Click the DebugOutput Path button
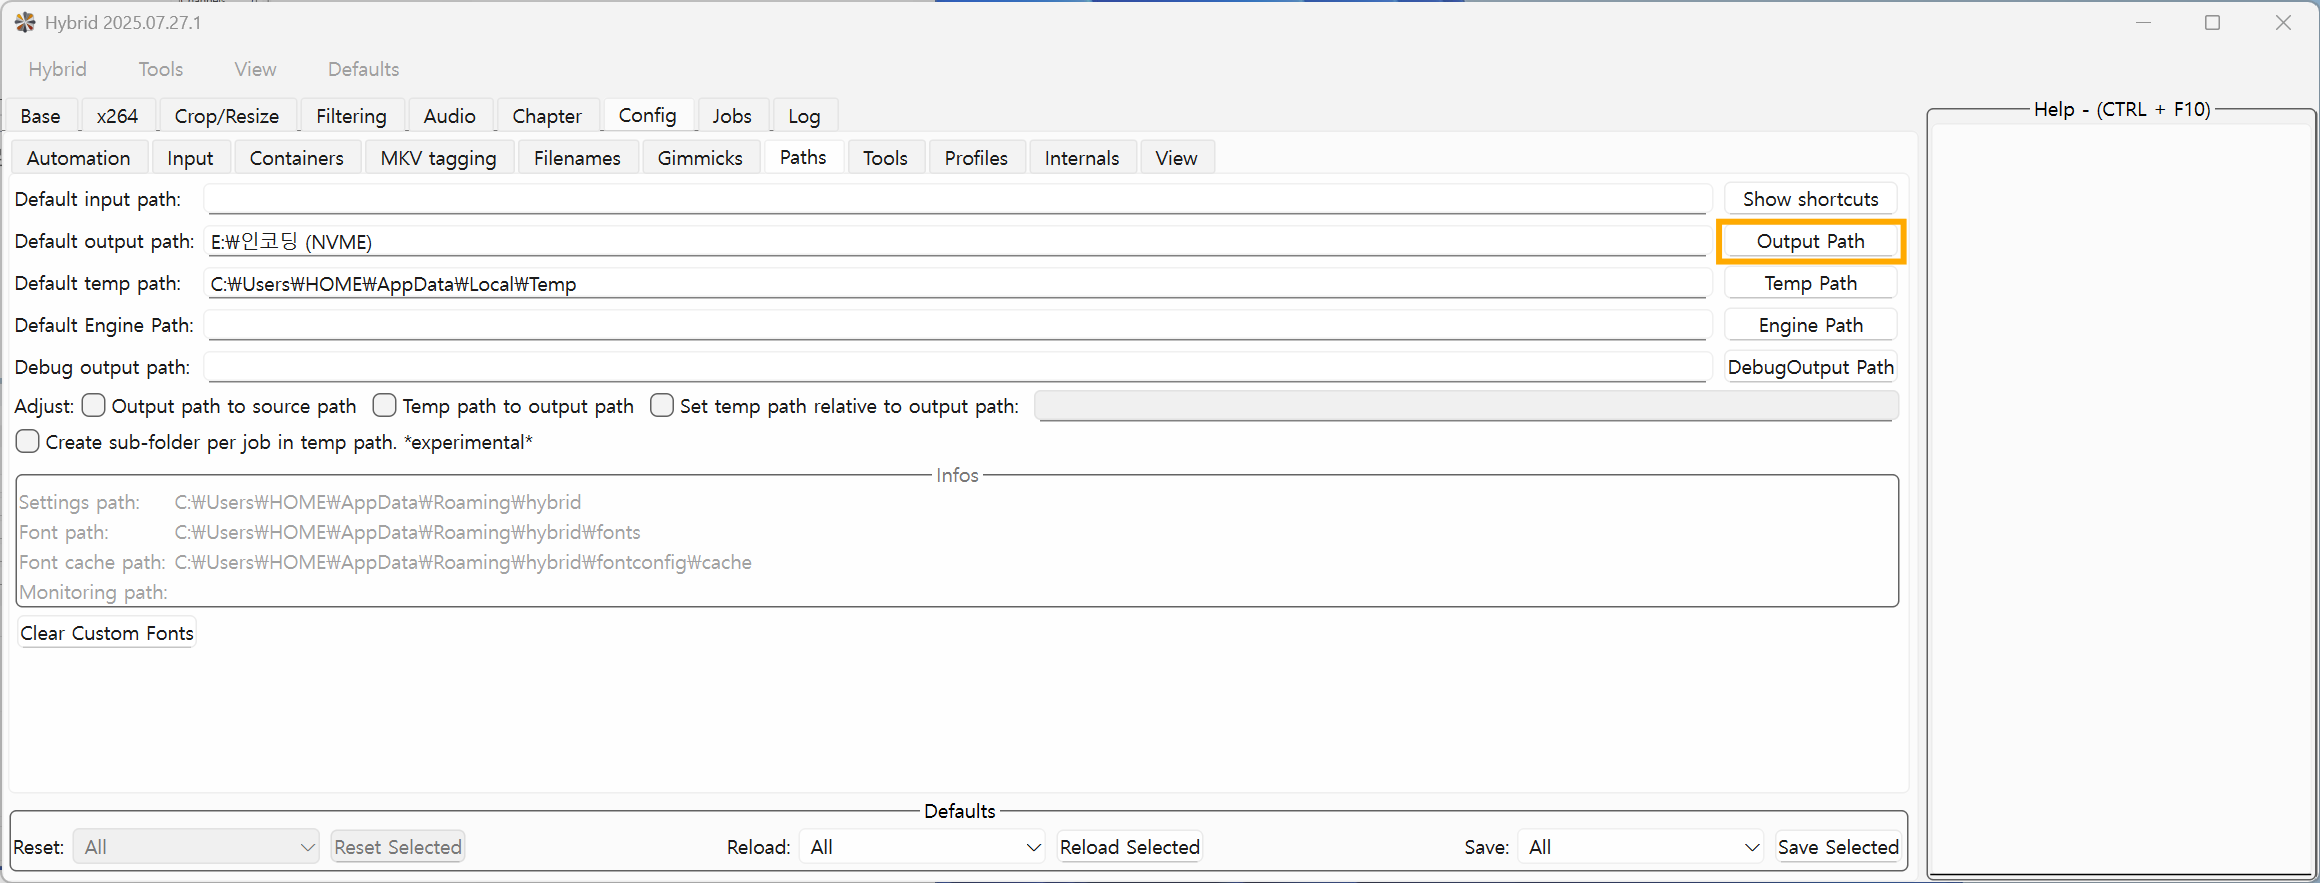This screenshot has width=2320, height=883. pos(1810,367)
